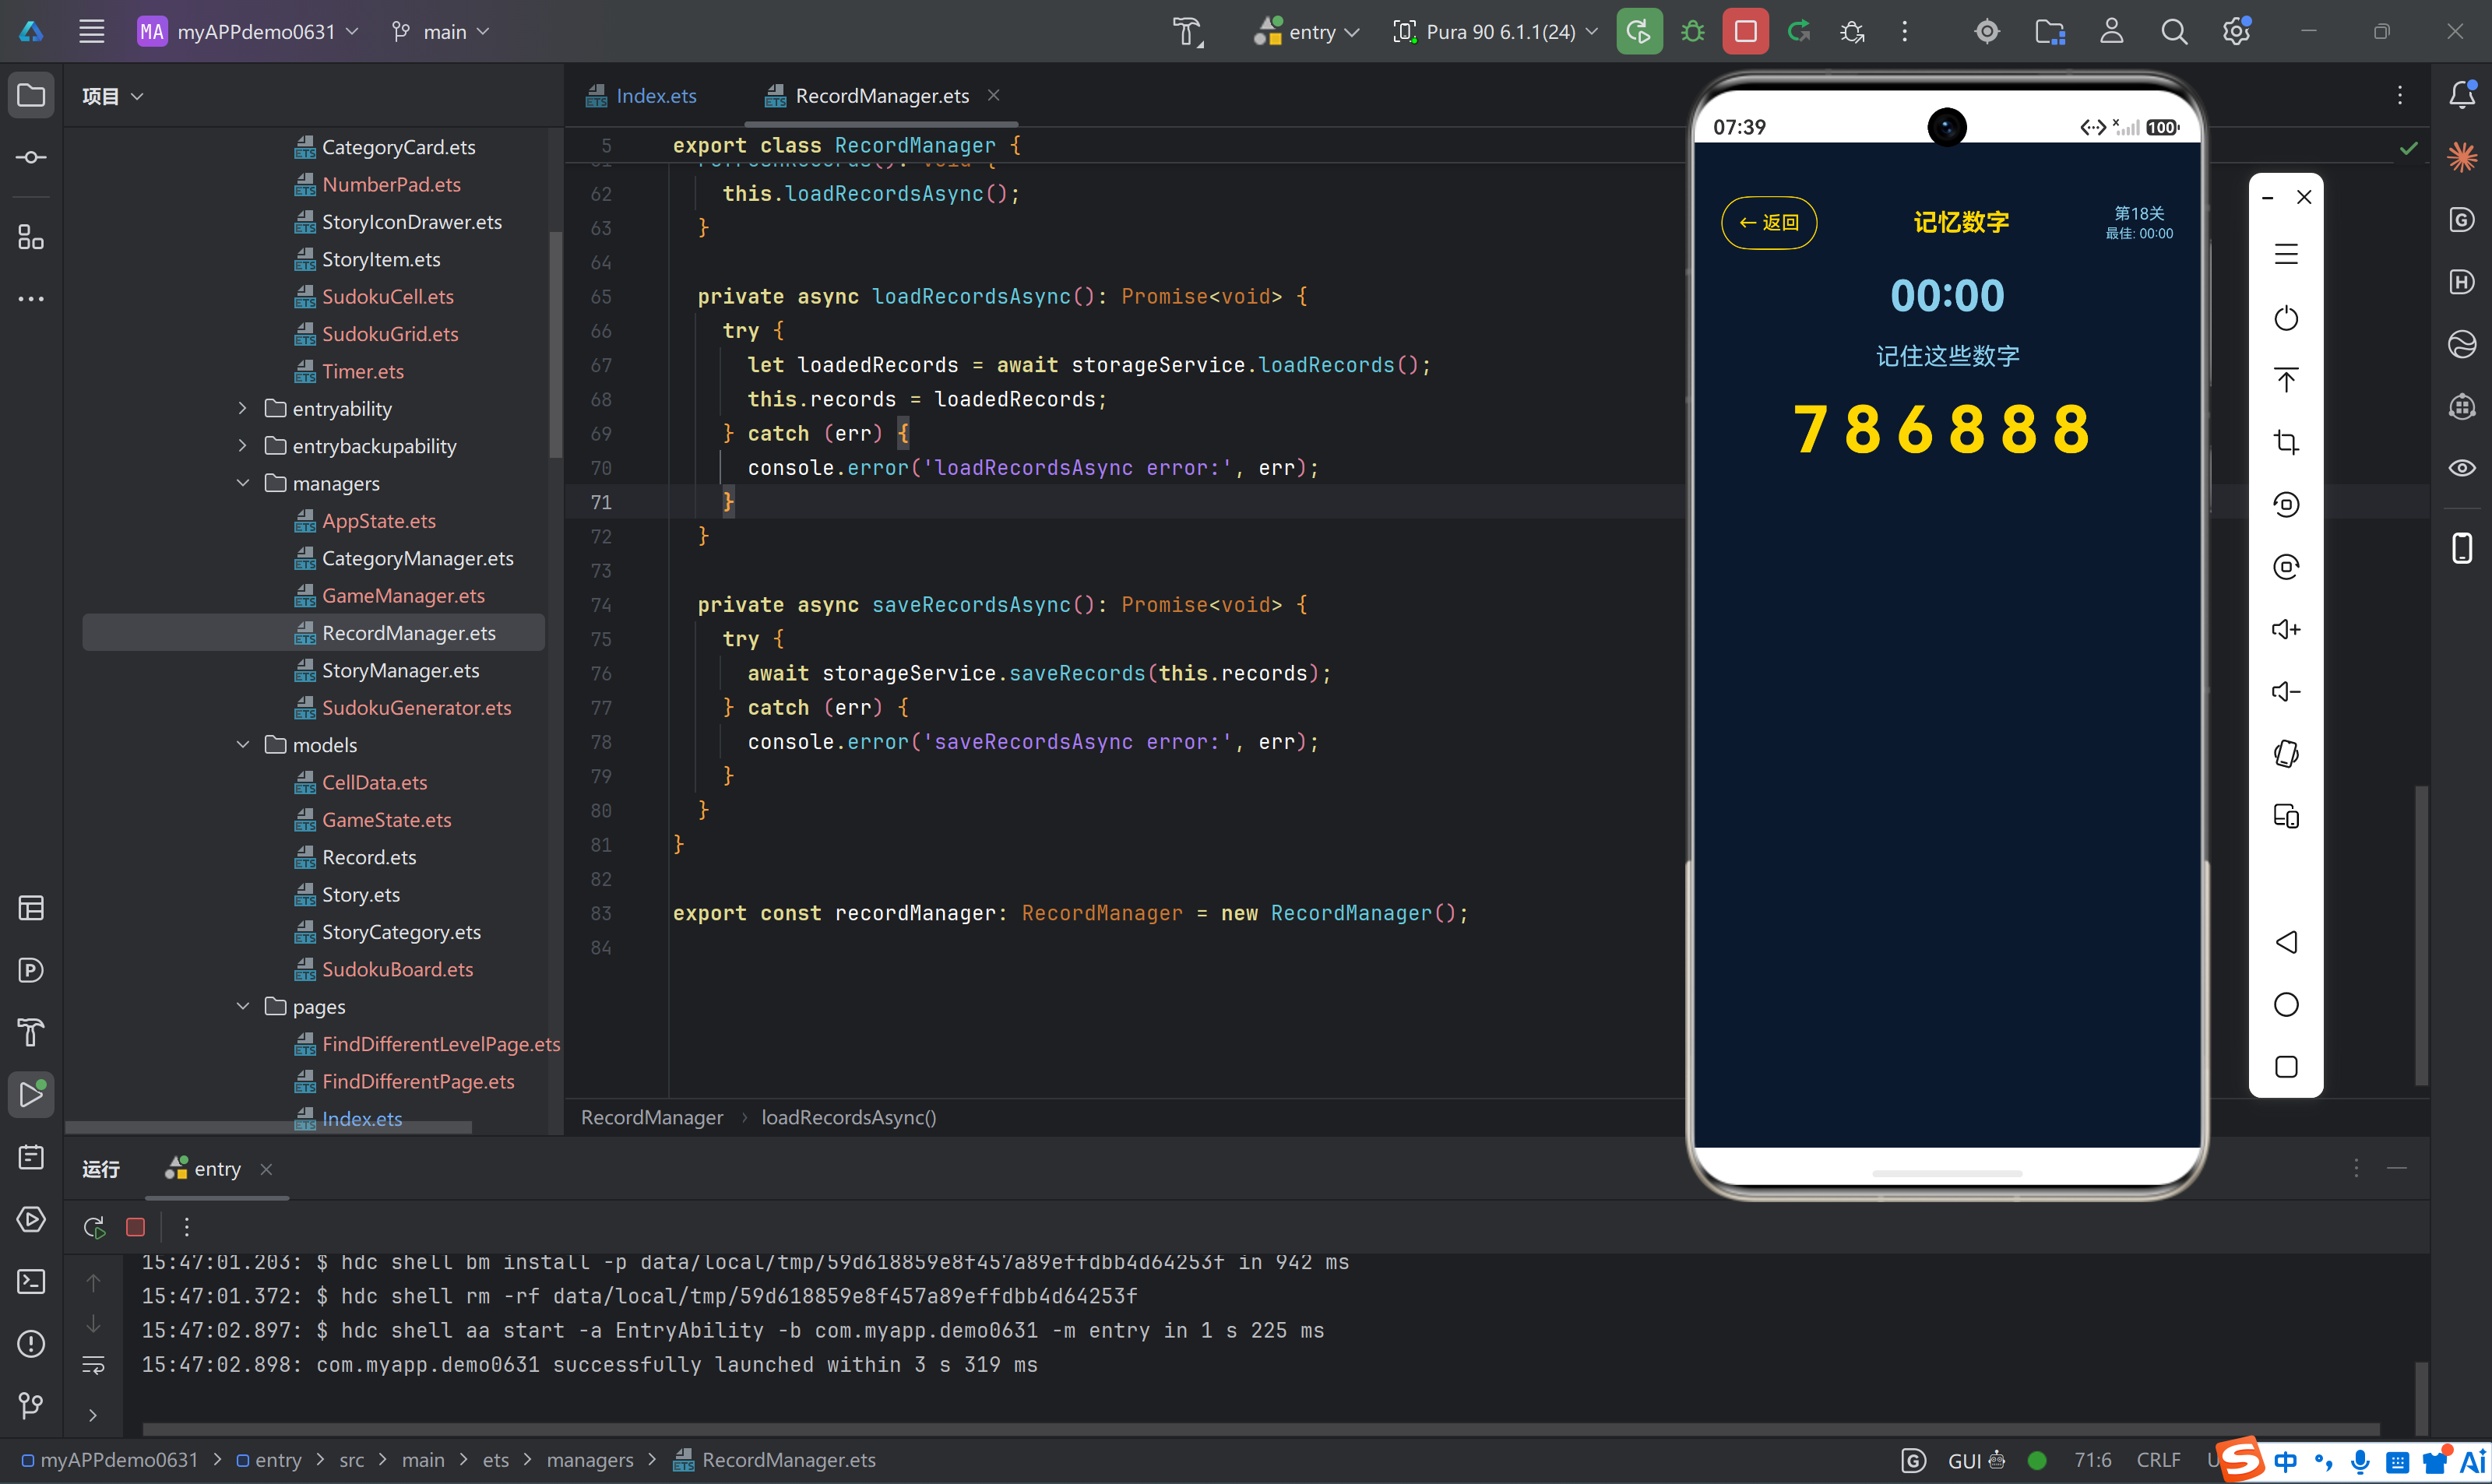Open emulator hamburger menu
This screenshot has width=2492, height=1484.
pos(2285,254)
